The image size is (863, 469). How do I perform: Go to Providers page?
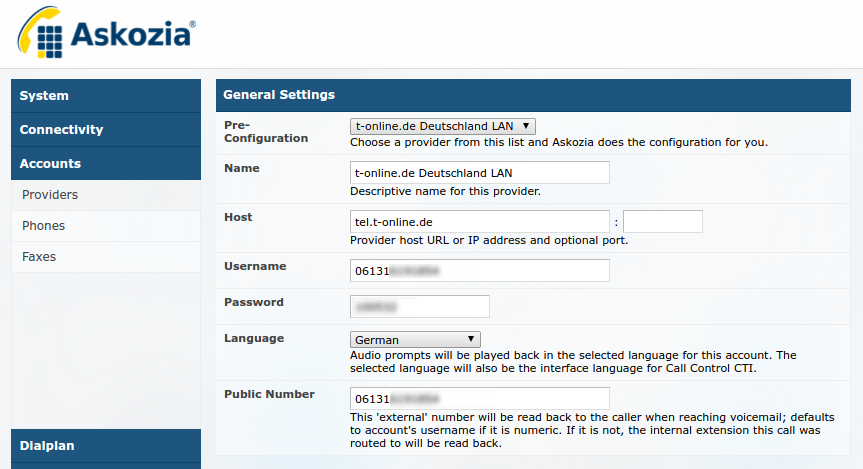click(106, 195)
